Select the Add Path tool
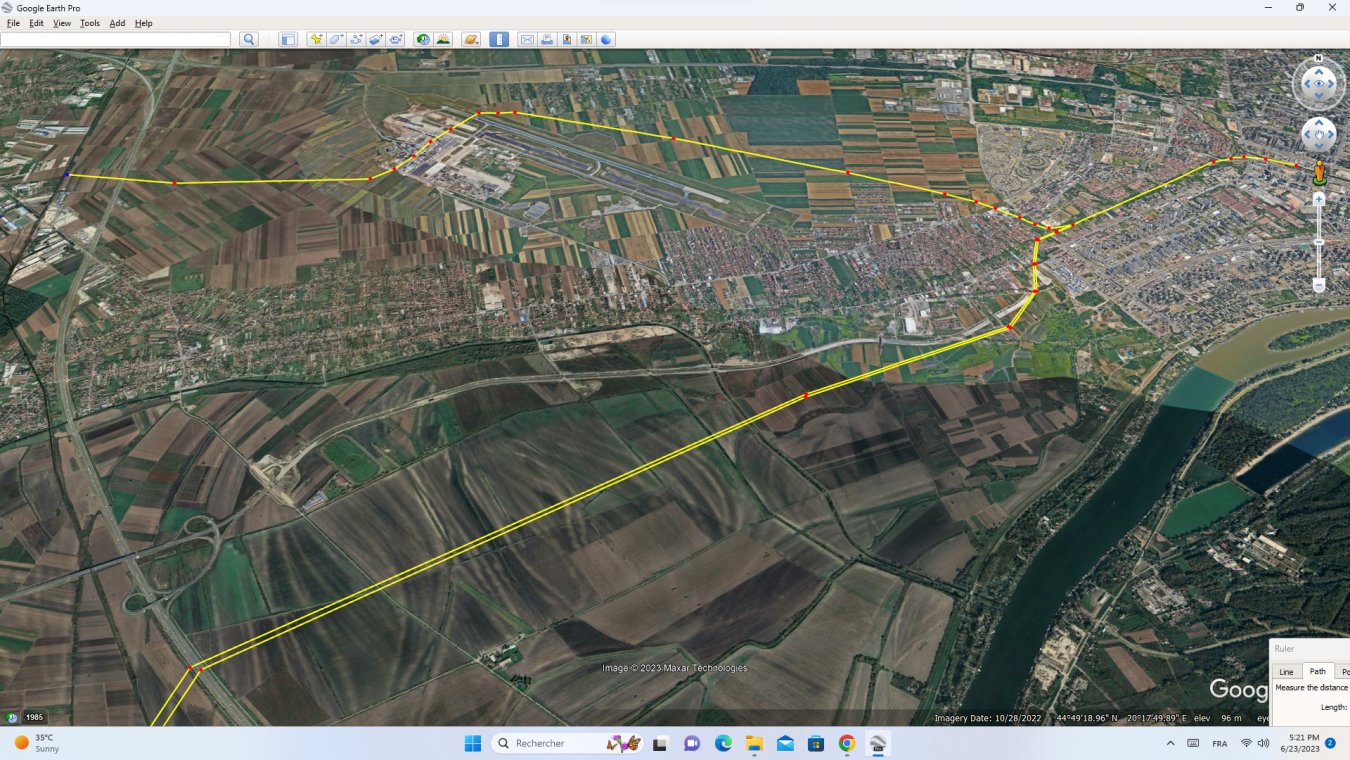The width and height of the screenshot is (1350, 760). [356, 40]
